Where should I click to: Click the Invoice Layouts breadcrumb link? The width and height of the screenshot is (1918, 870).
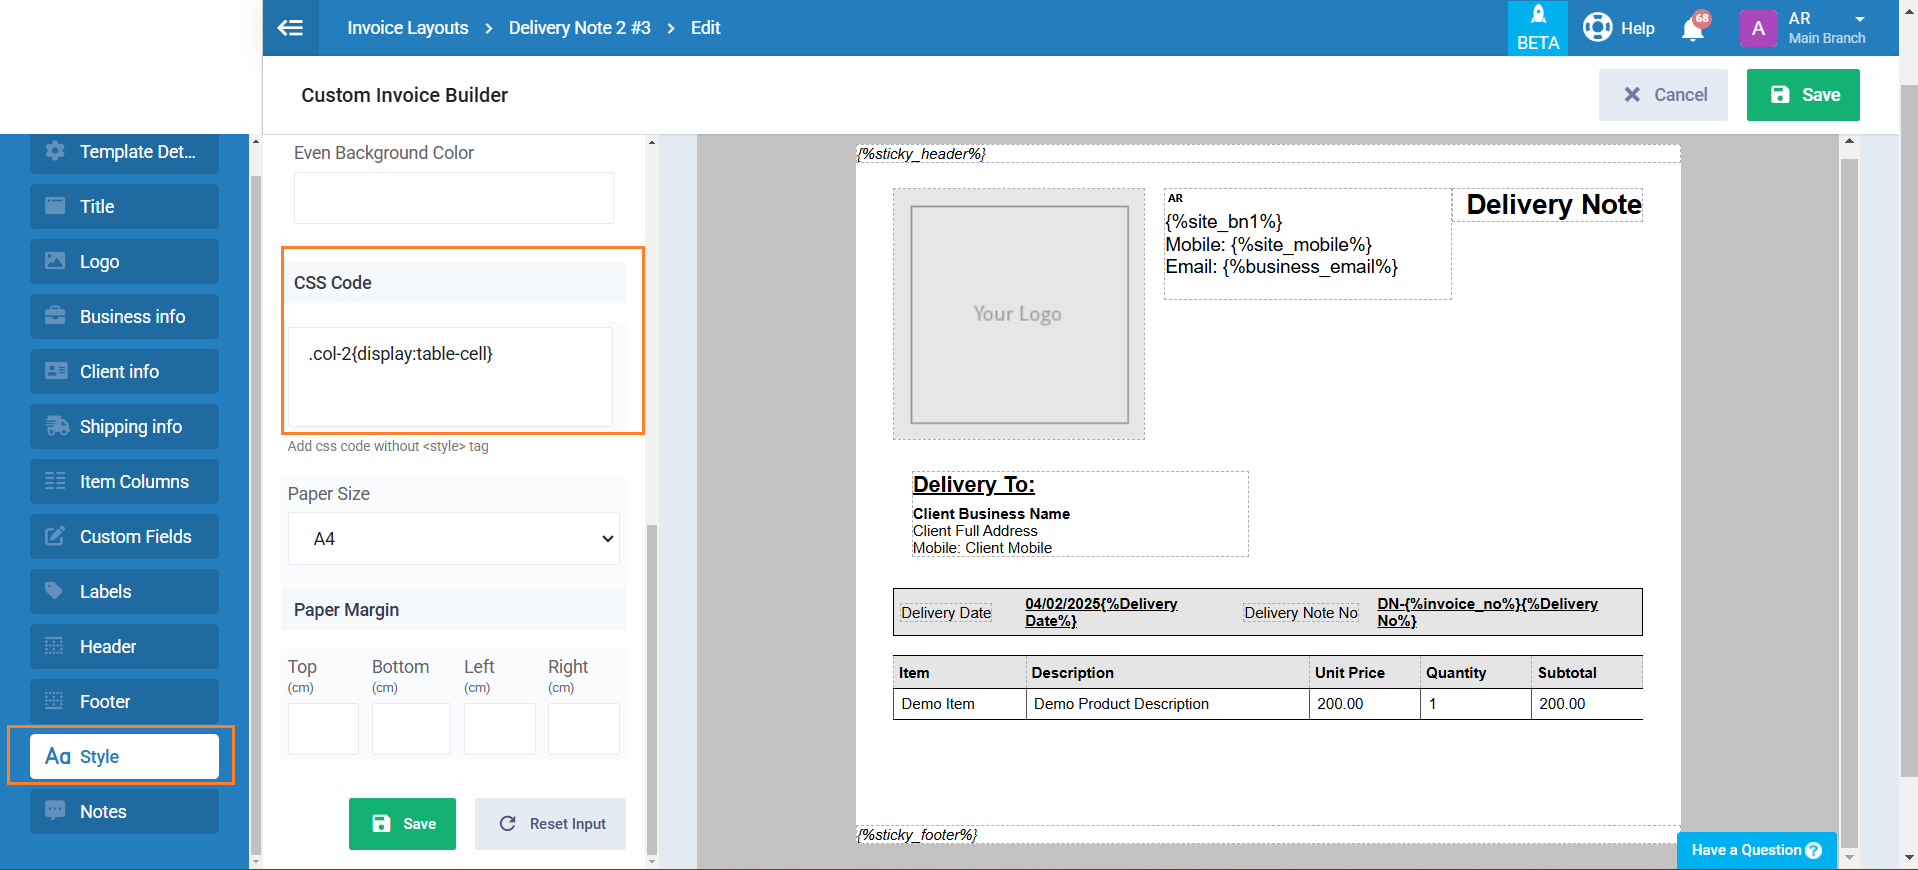[407, 28]
